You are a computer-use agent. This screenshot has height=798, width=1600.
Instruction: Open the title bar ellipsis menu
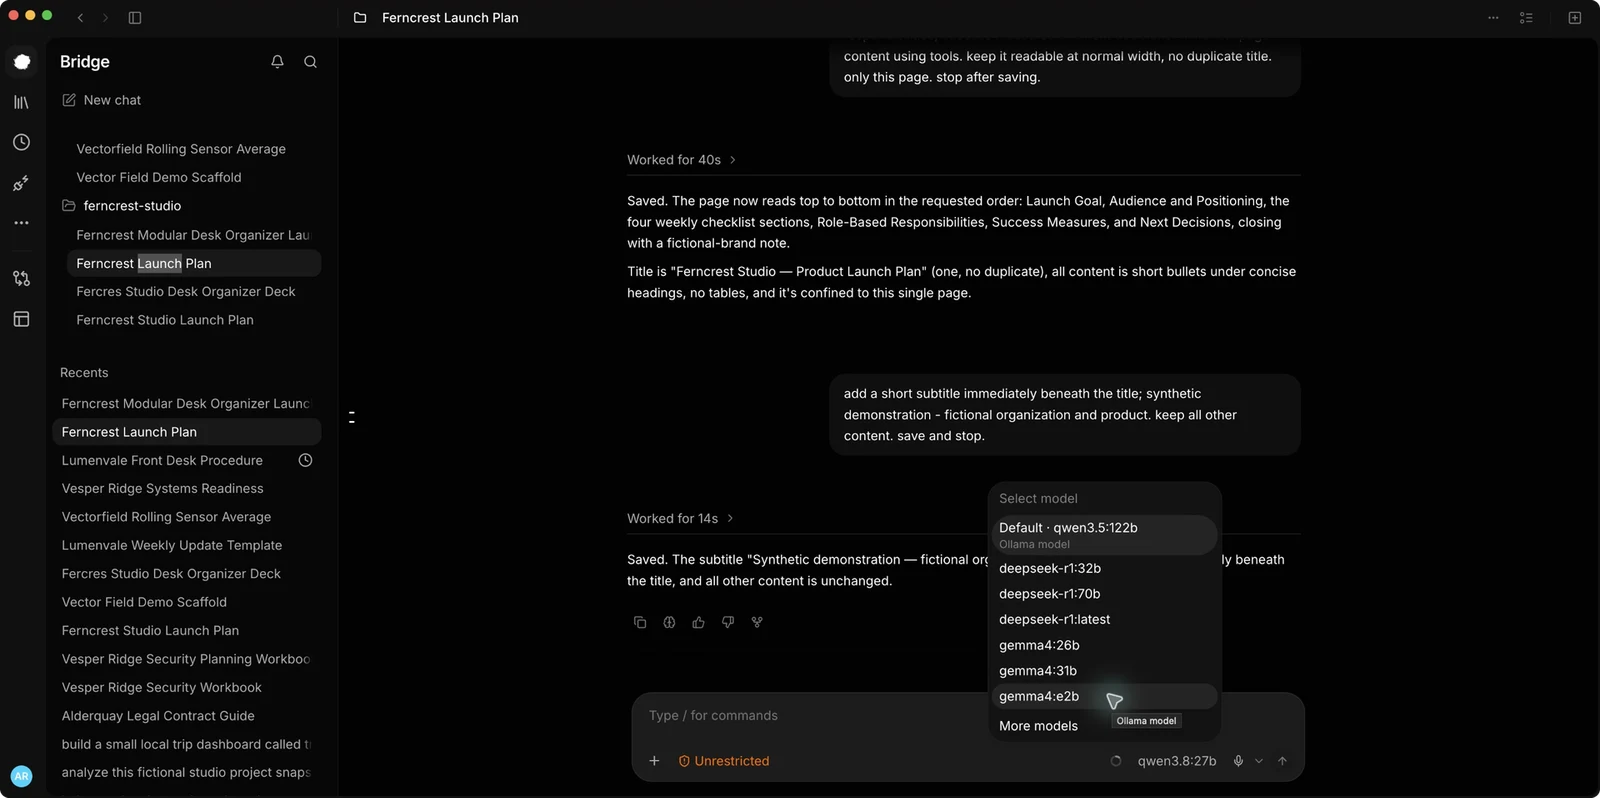point(1493,18)
